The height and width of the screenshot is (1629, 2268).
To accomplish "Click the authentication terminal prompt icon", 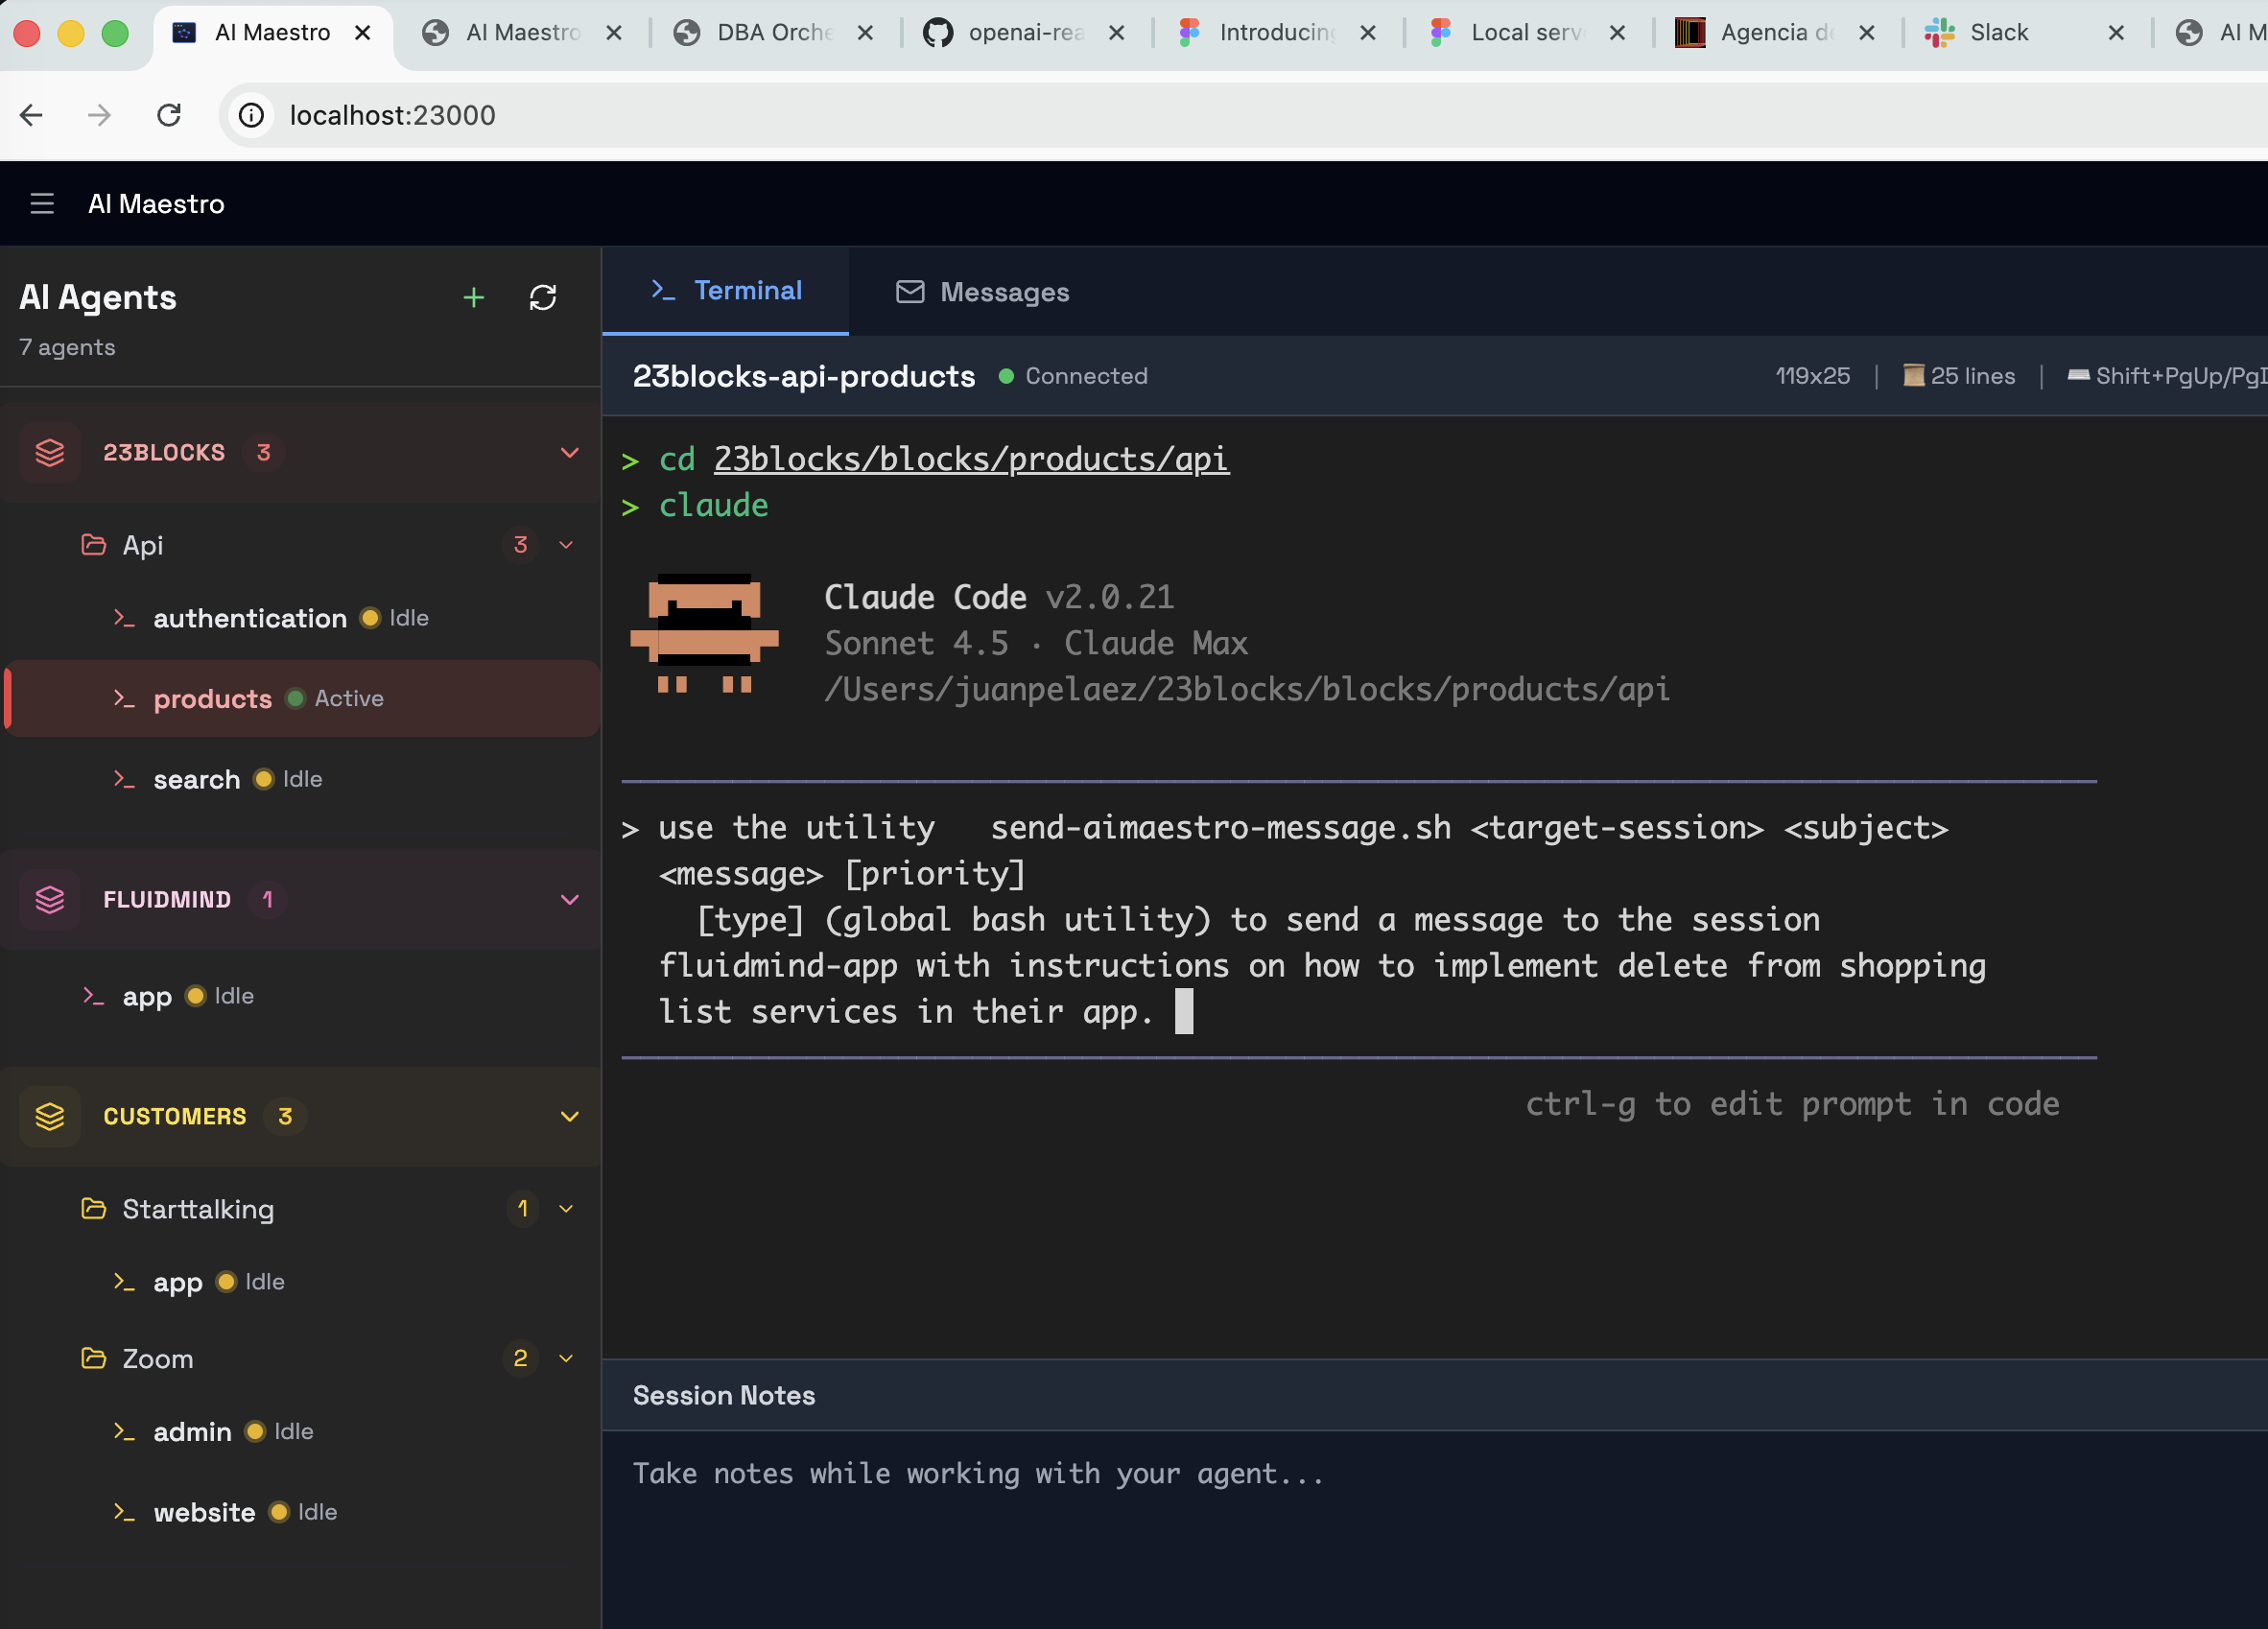I will point(124,618).
